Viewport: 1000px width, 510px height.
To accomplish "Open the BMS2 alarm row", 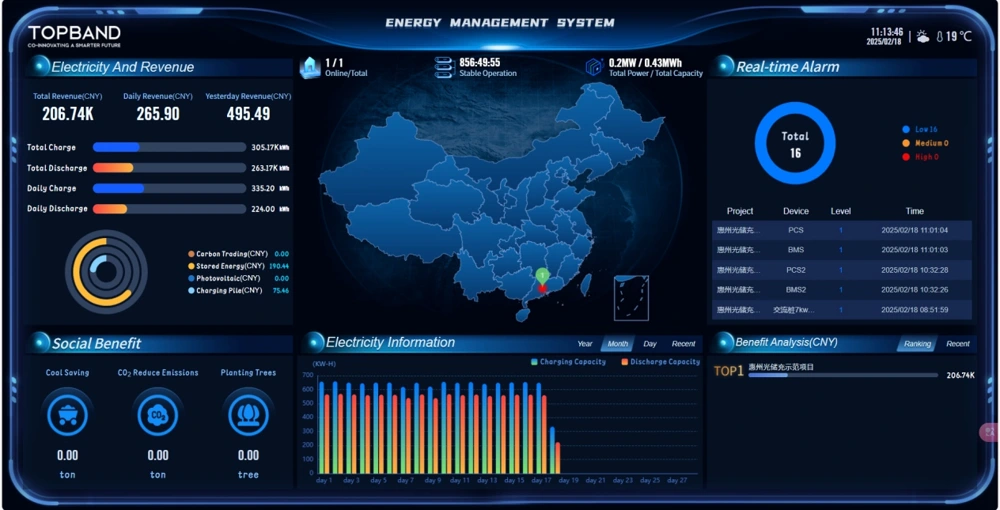I will [842, 289].
